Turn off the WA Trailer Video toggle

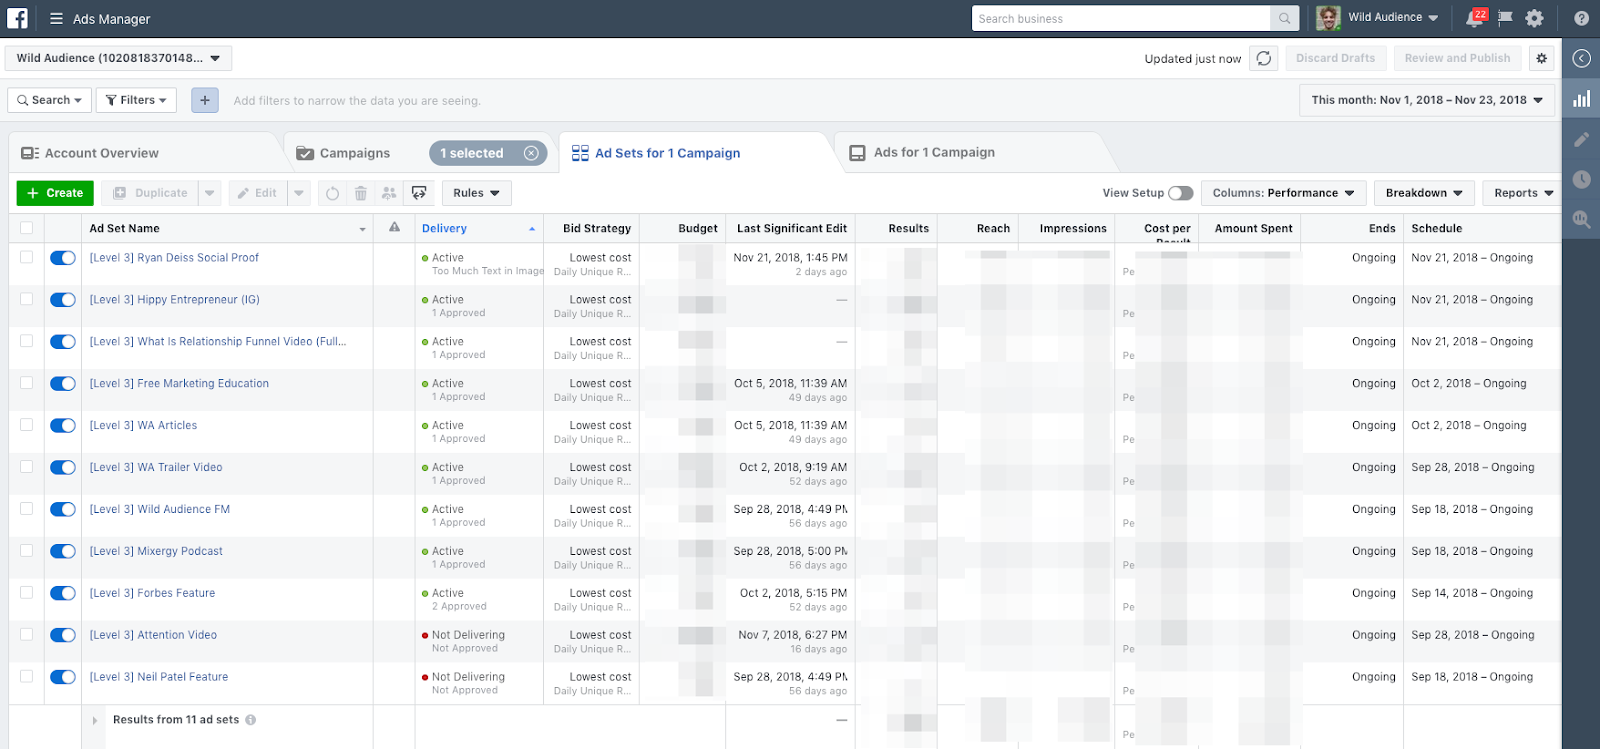pos(63,467)
